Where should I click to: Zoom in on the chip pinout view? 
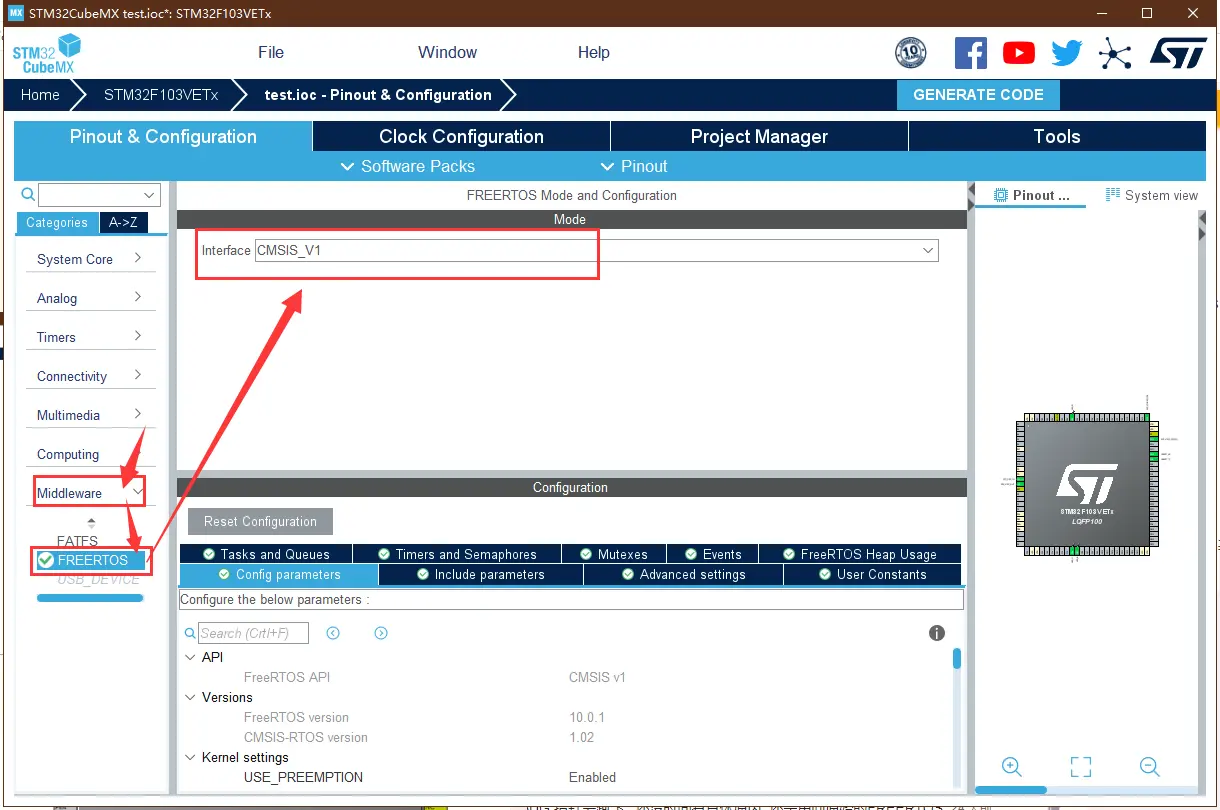tap(1012, 767)
